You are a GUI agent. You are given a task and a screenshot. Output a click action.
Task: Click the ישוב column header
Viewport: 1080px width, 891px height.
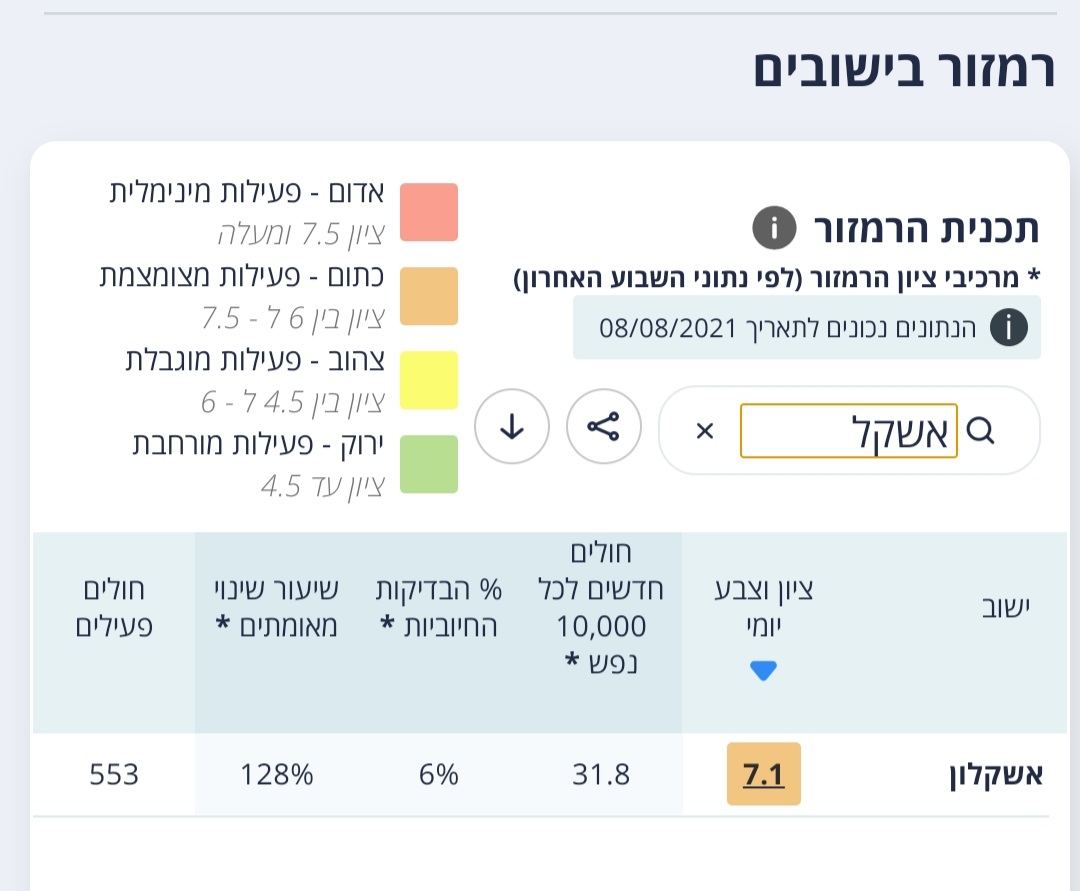[1006, 607]
